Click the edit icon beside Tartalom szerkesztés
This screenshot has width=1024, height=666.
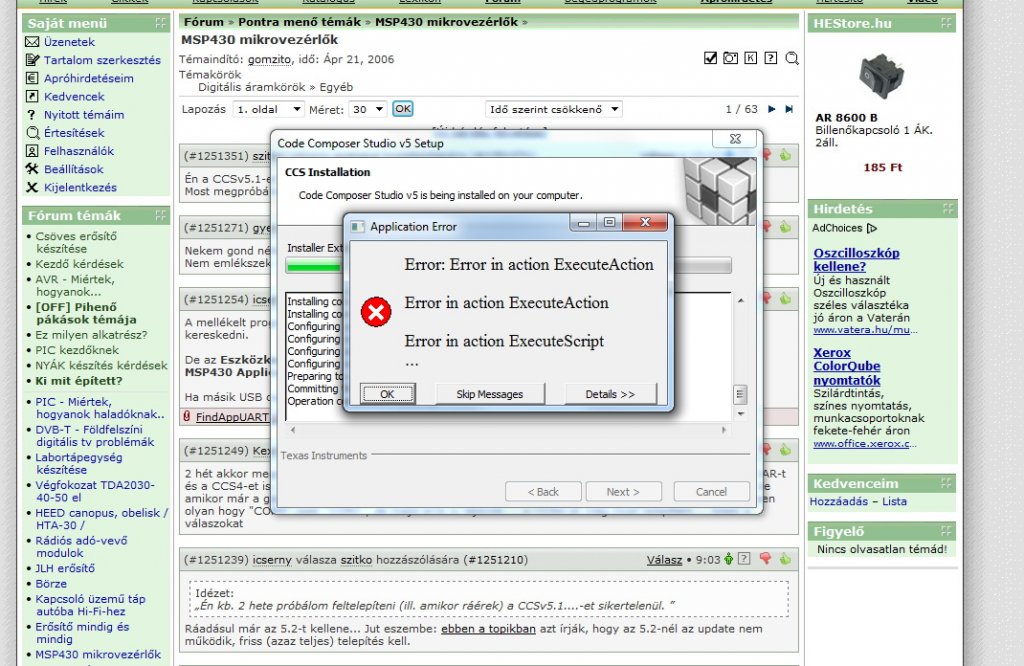click(32, 60)
